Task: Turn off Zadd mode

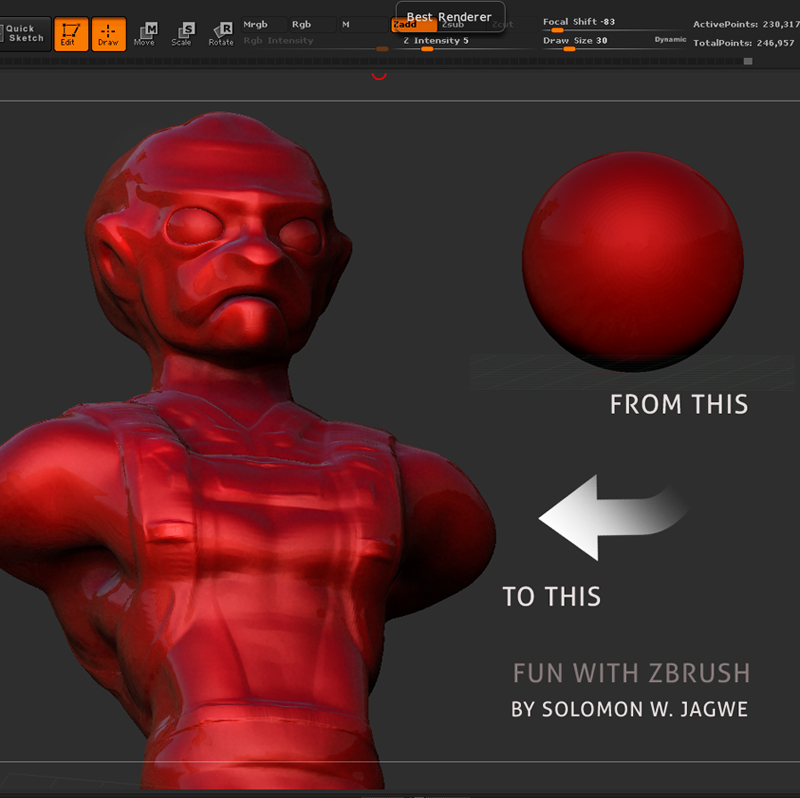Action: [x=414, y=24]
